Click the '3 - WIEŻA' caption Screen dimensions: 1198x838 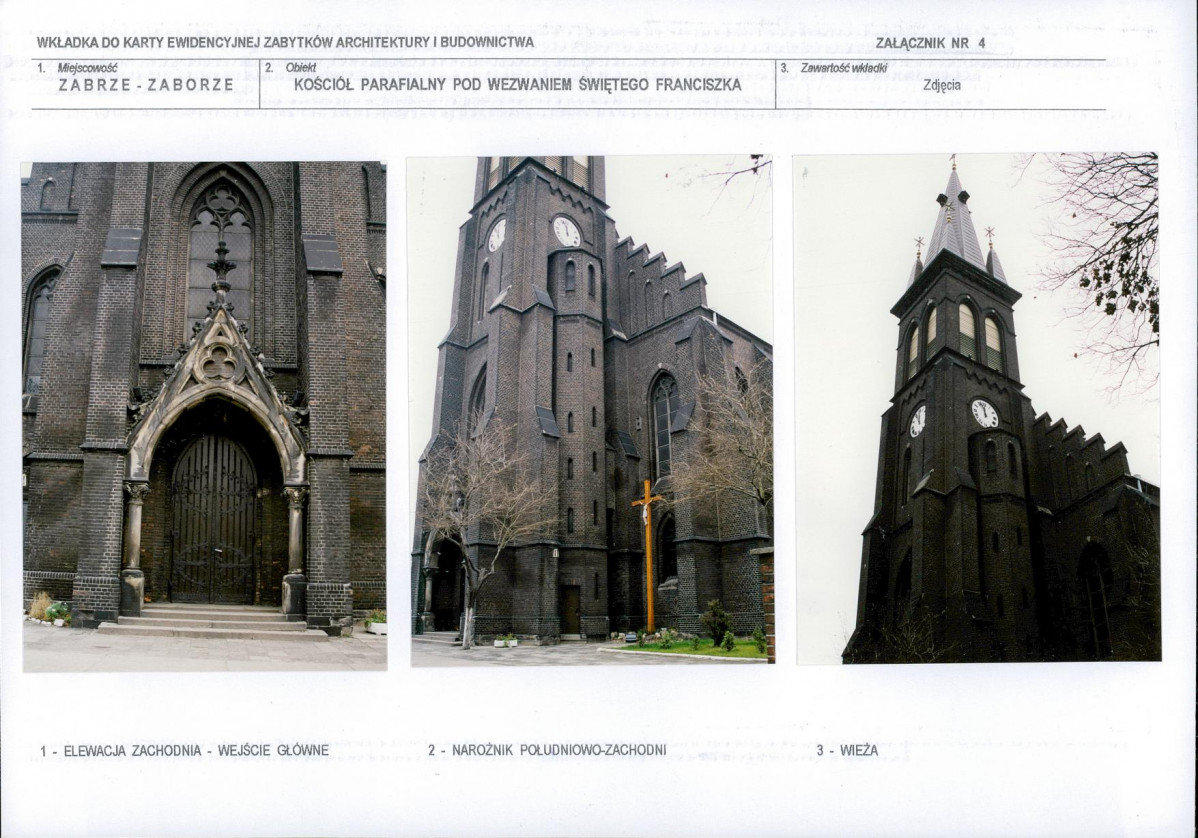(847, 750)
